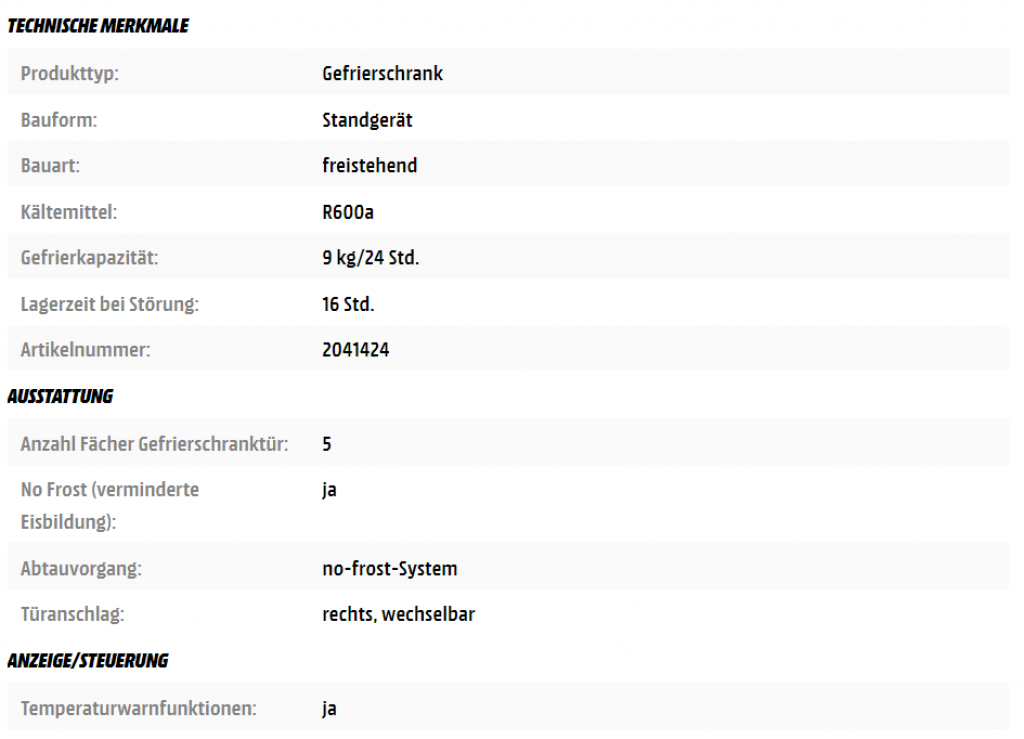Click the Anzahl Fächer Gefrierschranktür label

point(154,444)
